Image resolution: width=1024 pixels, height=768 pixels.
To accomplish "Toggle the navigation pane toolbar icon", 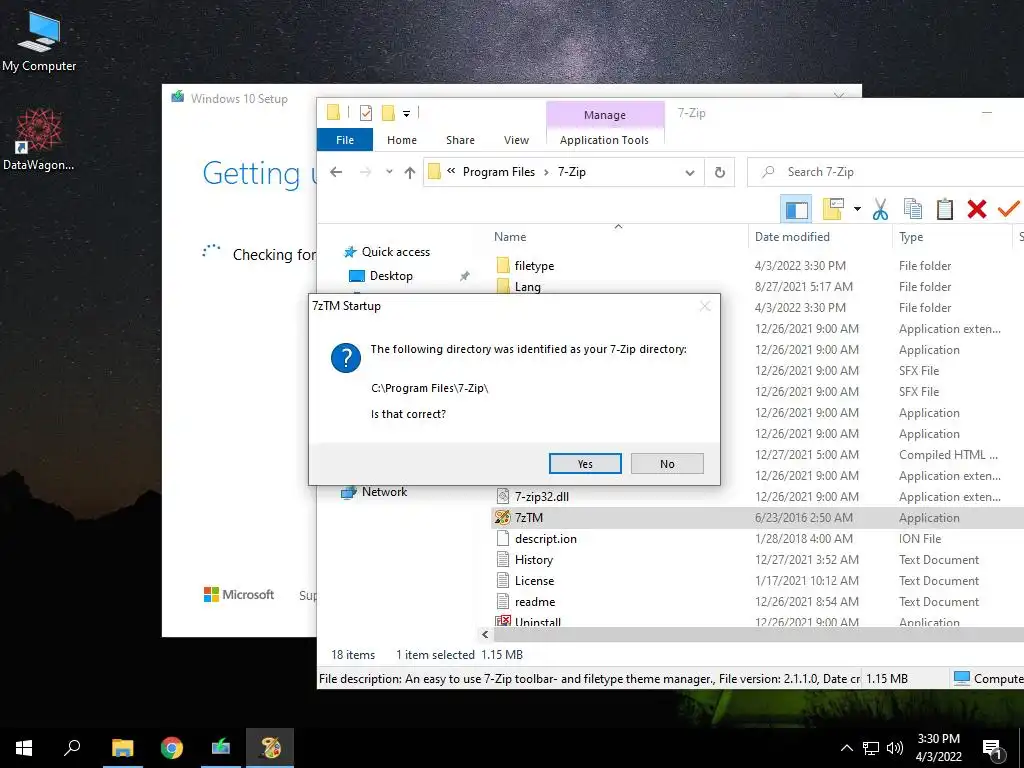I will 796,209.
